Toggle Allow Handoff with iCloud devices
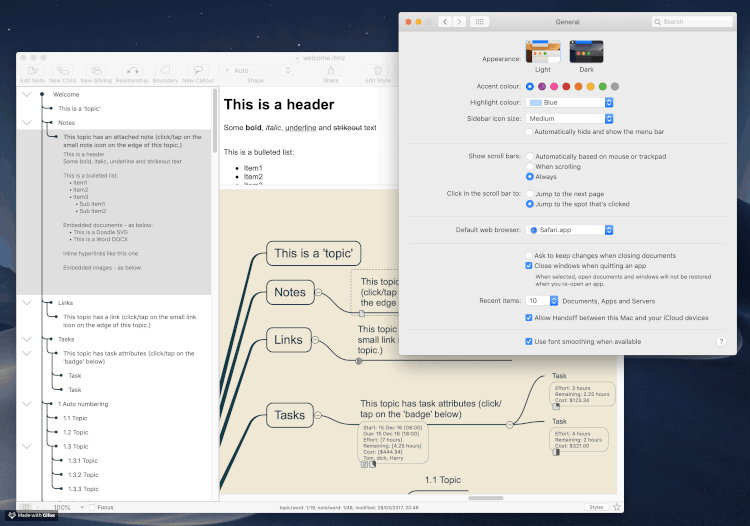750x526 pixels. pos(529,318)
